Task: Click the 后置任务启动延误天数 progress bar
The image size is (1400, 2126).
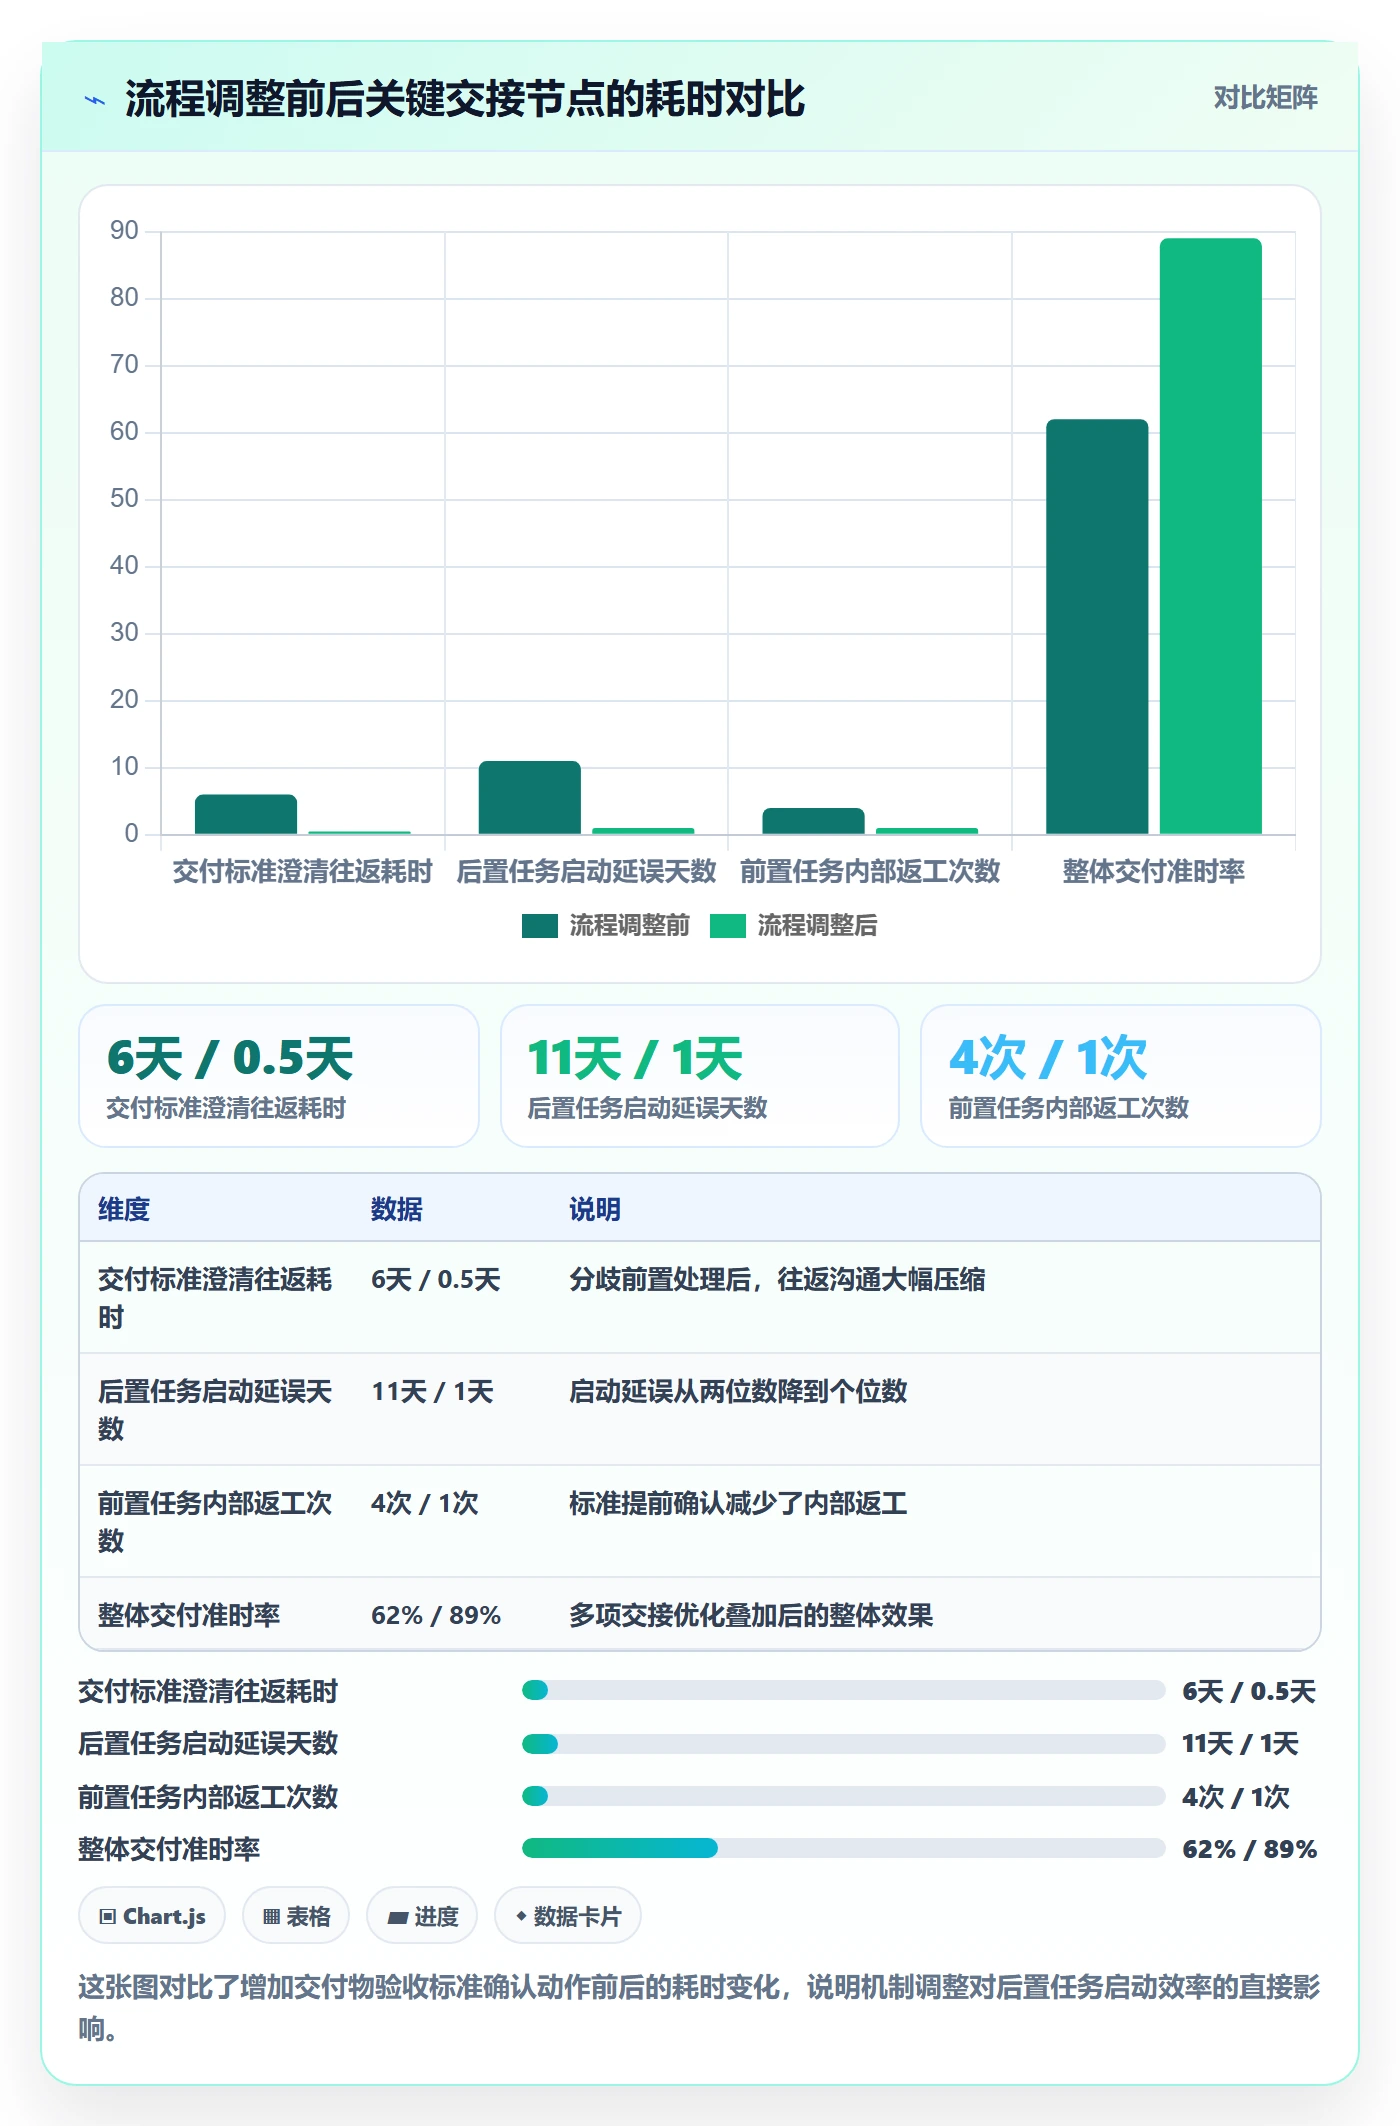Action: pos(843,1744)
